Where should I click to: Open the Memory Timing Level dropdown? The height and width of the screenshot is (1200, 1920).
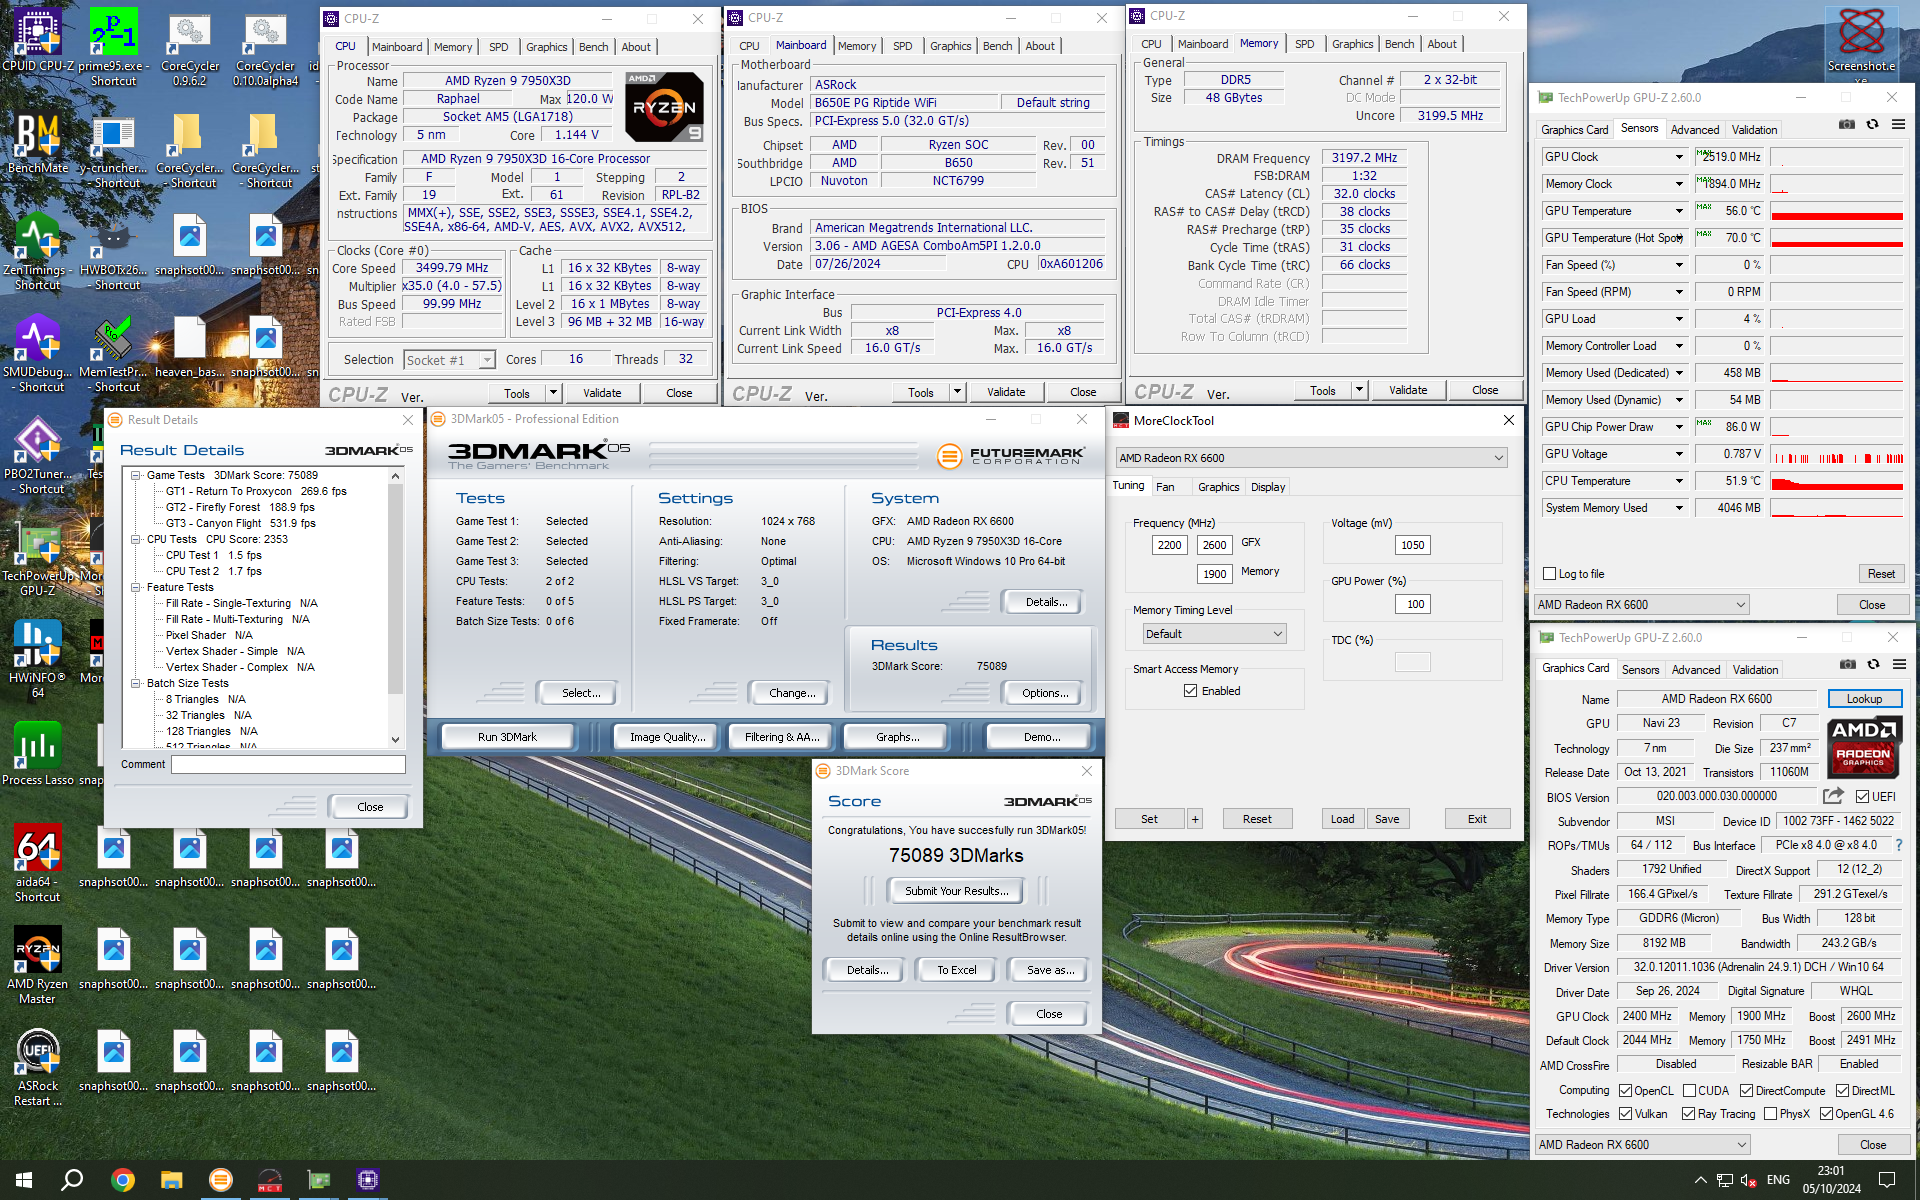[1214, 634]
